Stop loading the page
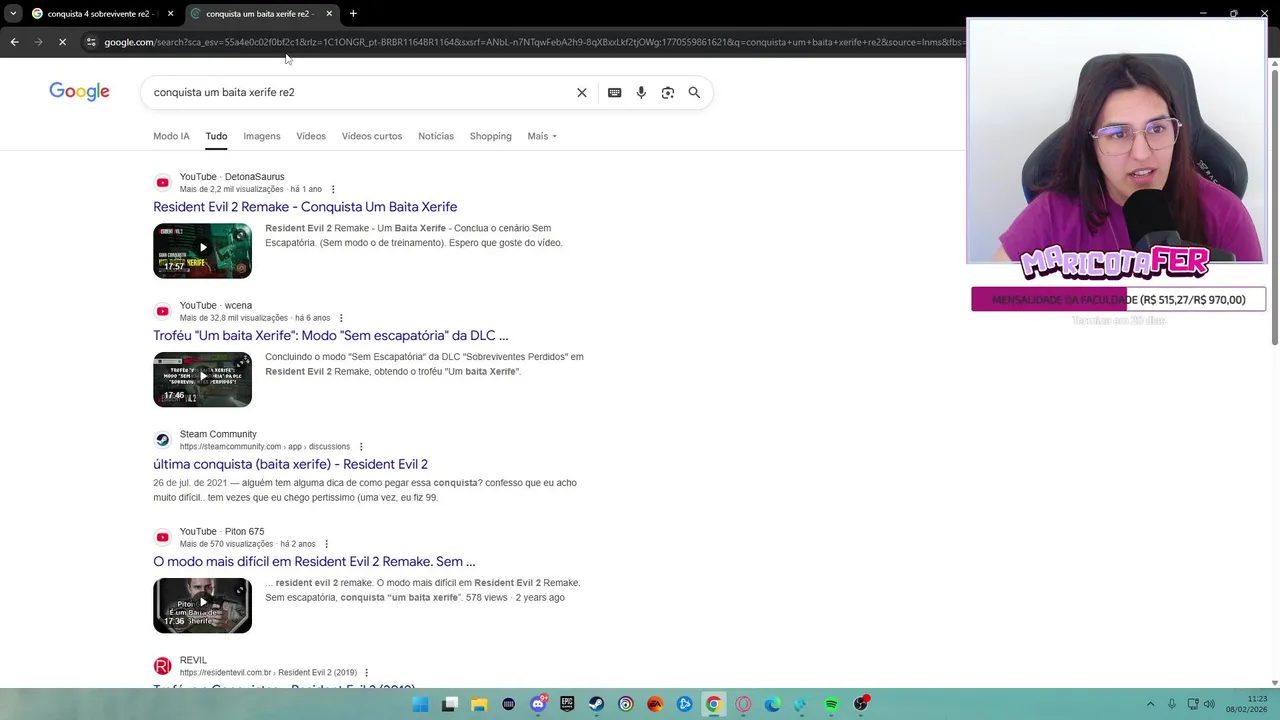Viewport: 1280px width, 720px height. click(x=62, y=42)
